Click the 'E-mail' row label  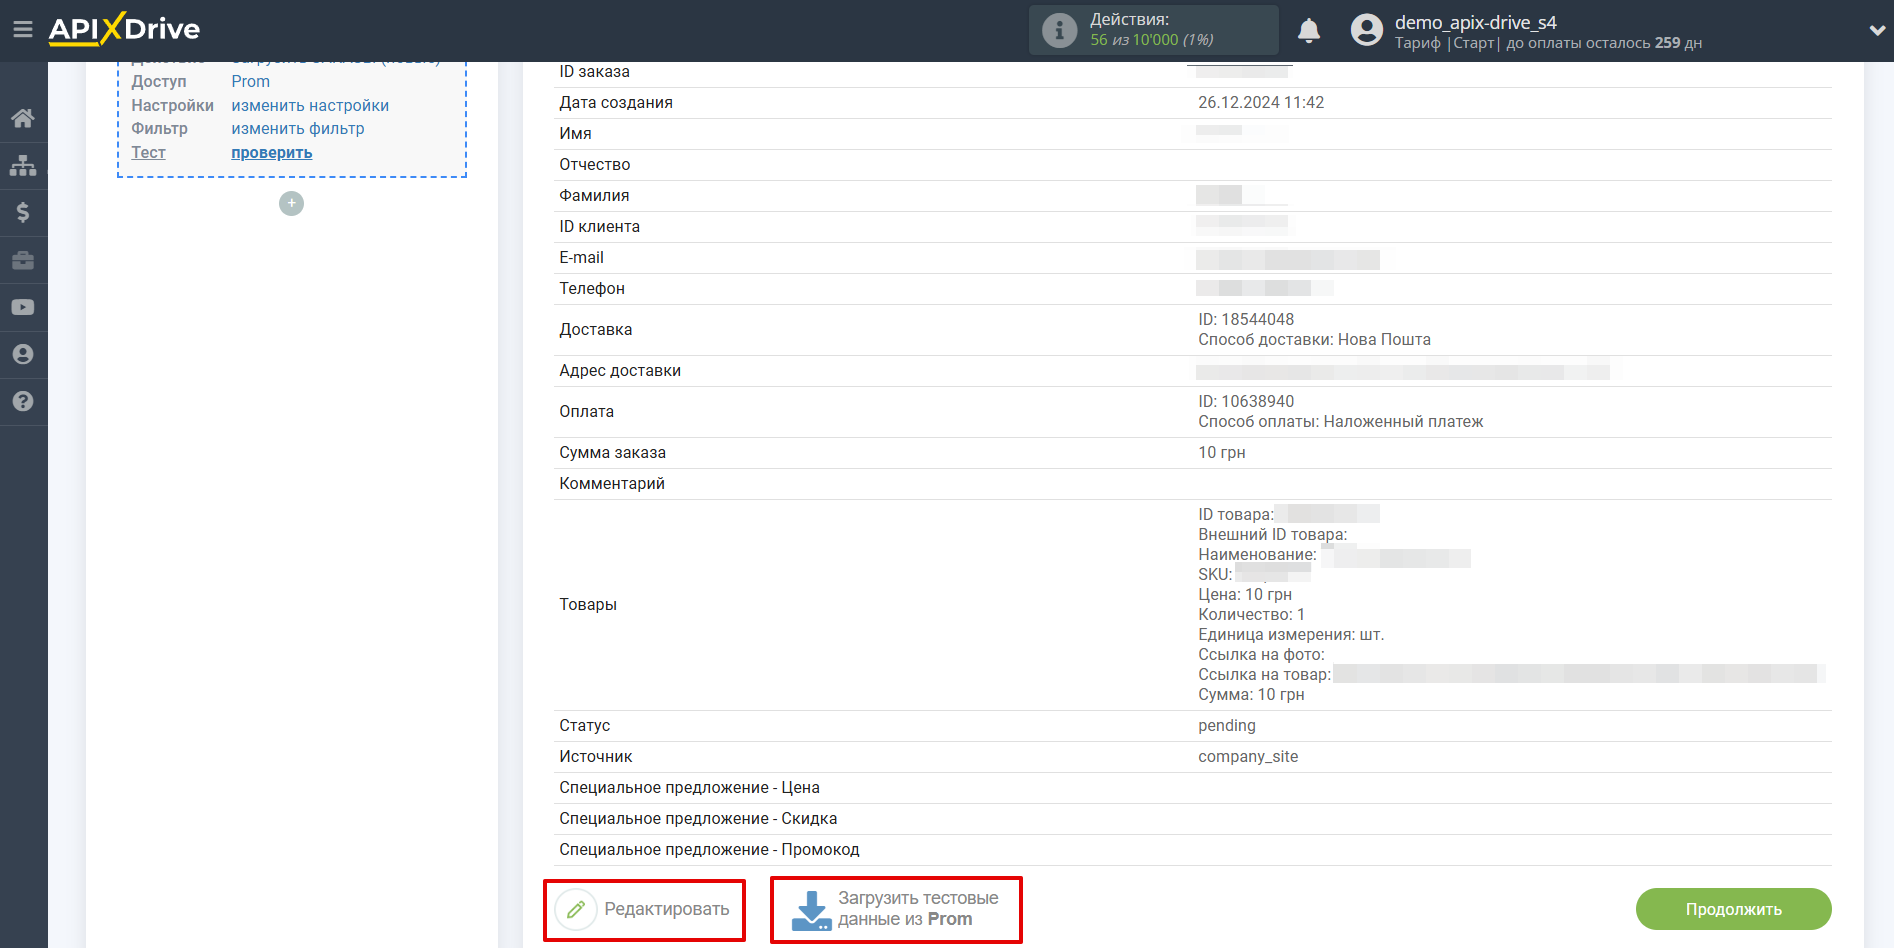(x=581, y=257)
